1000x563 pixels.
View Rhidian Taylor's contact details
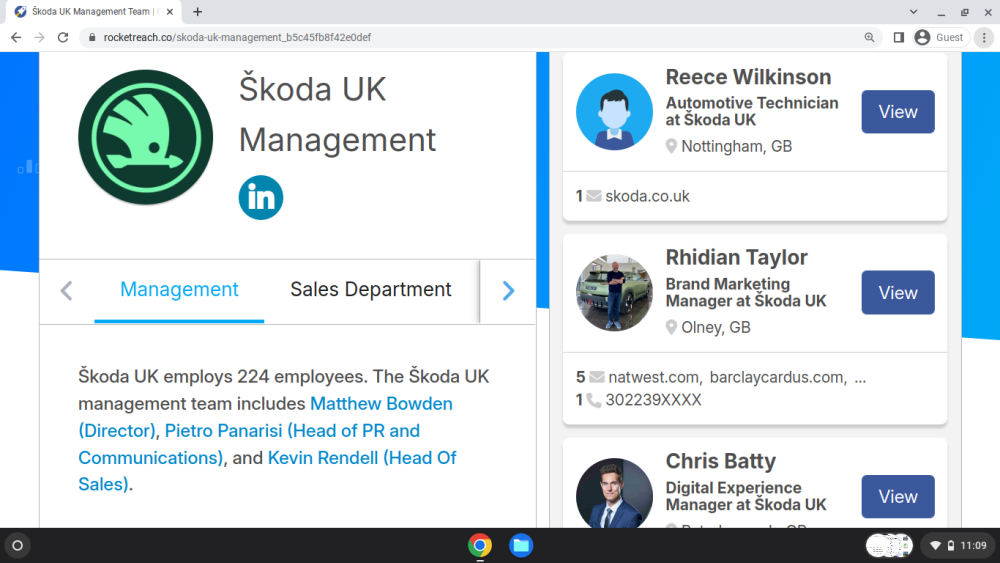click(x=897, y=293)
